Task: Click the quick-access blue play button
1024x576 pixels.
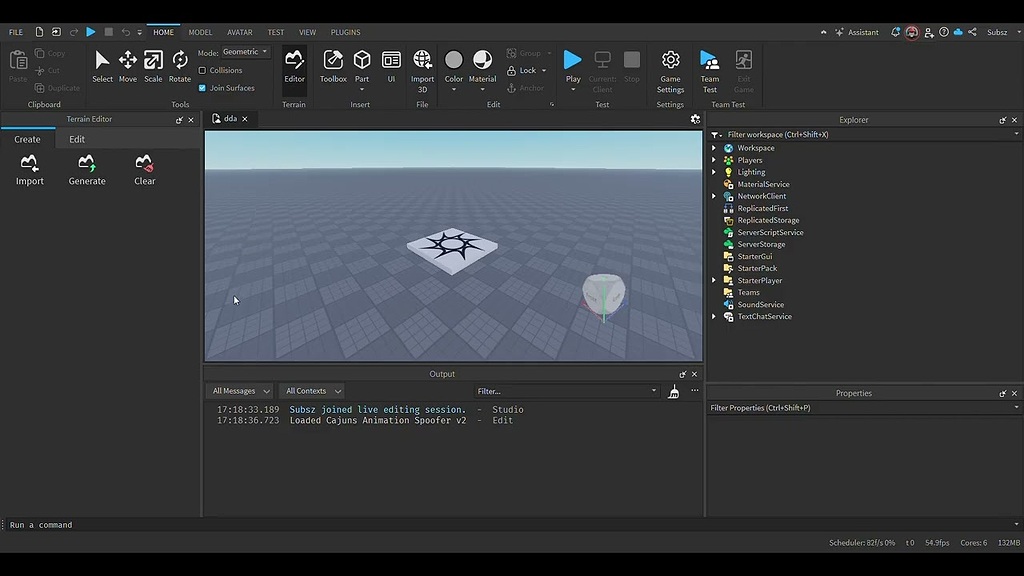Action: [x=91, y=32]
